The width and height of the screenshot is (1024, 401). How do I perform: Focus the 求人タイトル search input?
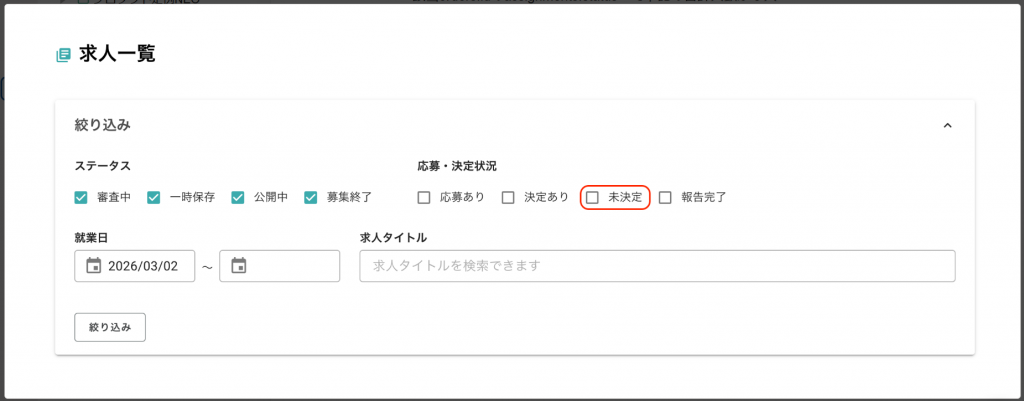[656, 266]
